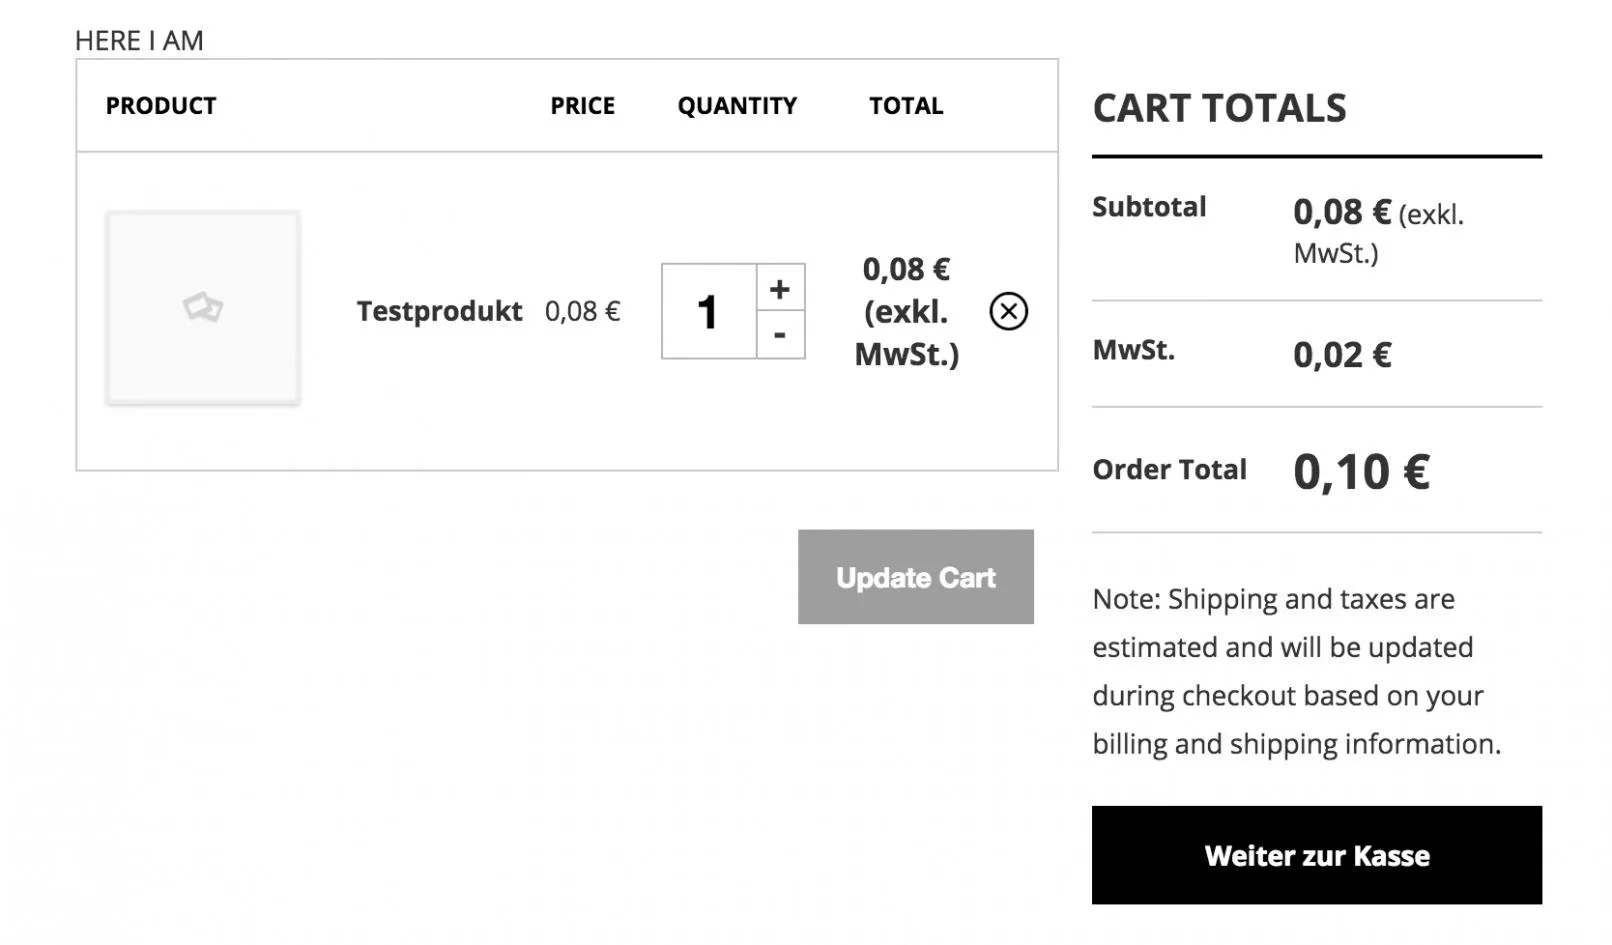Click the Update Cart button
Screen dimensions: 1612x945
[x=915, y=577]
